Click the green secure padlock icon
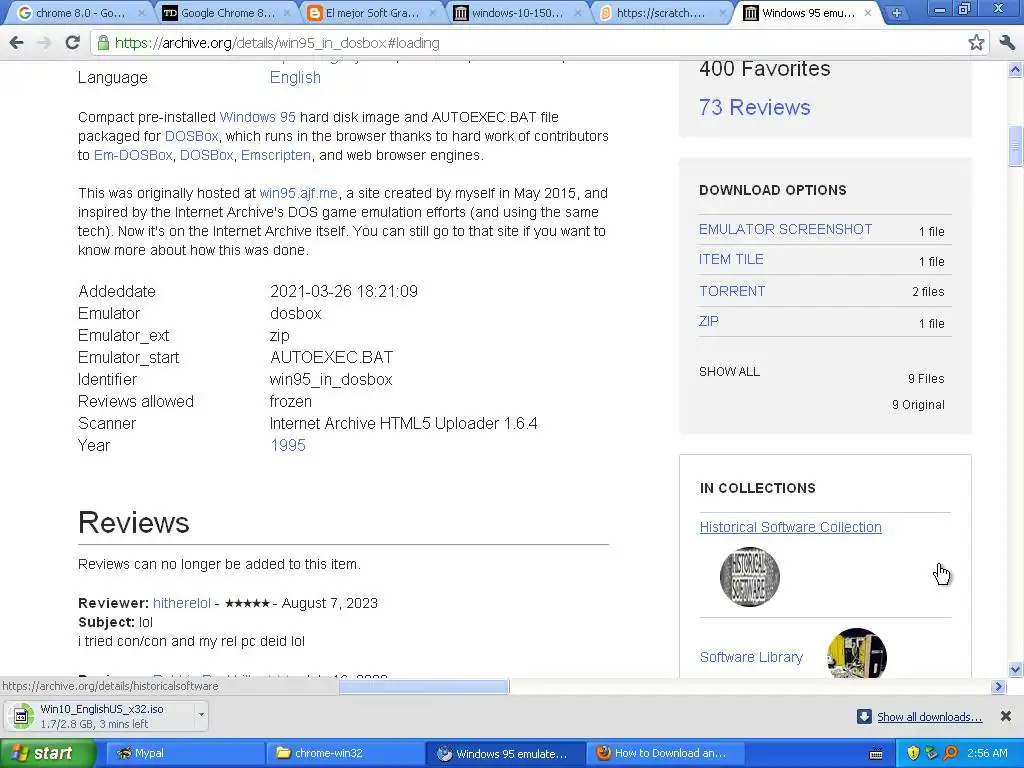The image size is (1024, 768). (103, 43)
